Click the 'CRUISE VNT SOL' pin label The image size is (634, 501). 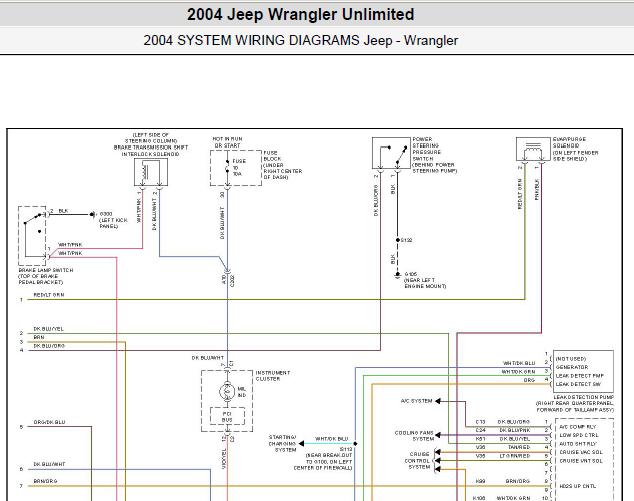581,461
